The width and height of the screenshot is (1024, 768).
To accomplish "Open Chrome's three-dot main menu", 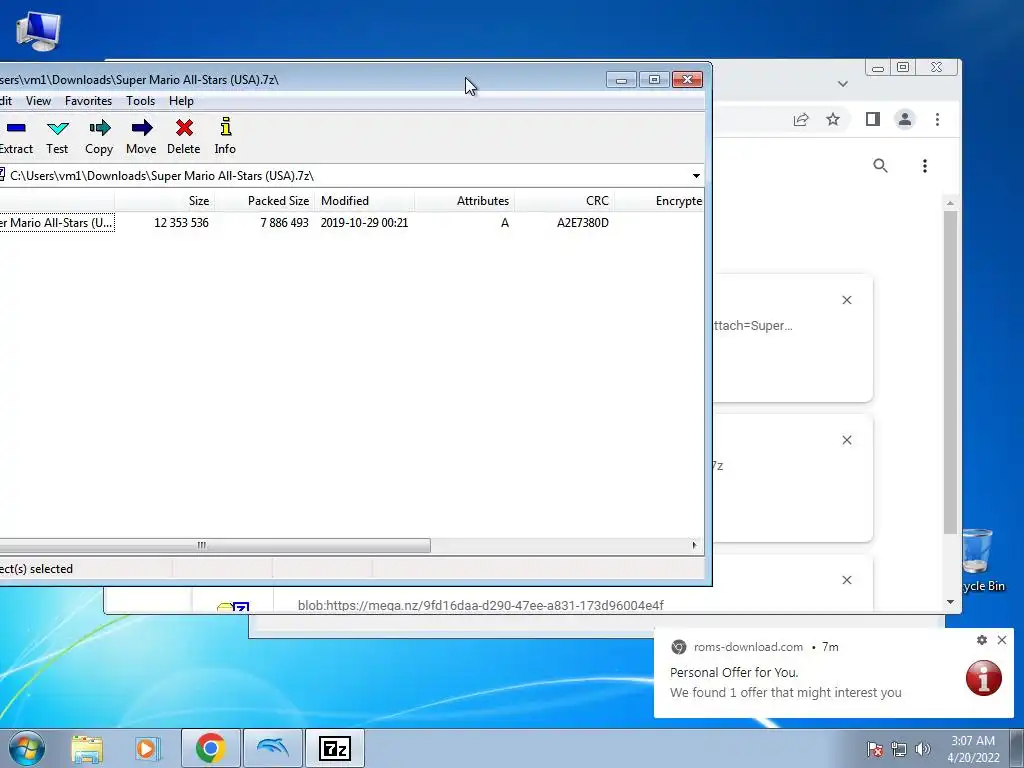I will [937, 120].
